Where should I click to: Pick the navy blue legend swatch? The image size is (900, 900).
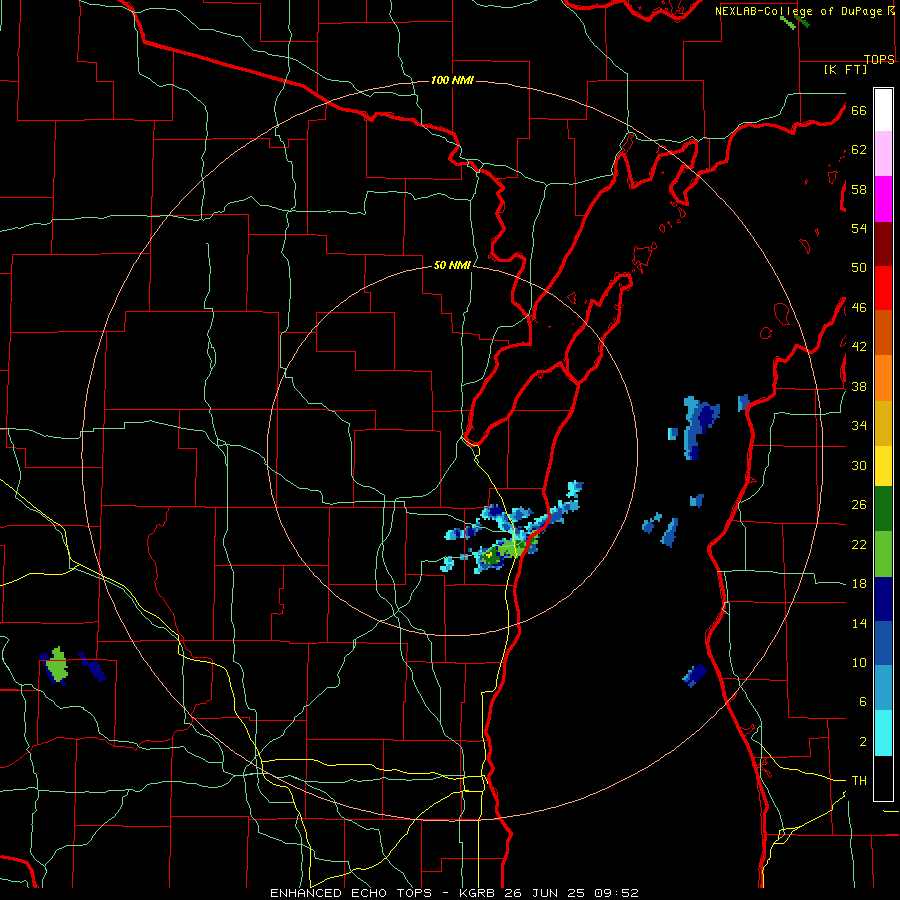883,599
